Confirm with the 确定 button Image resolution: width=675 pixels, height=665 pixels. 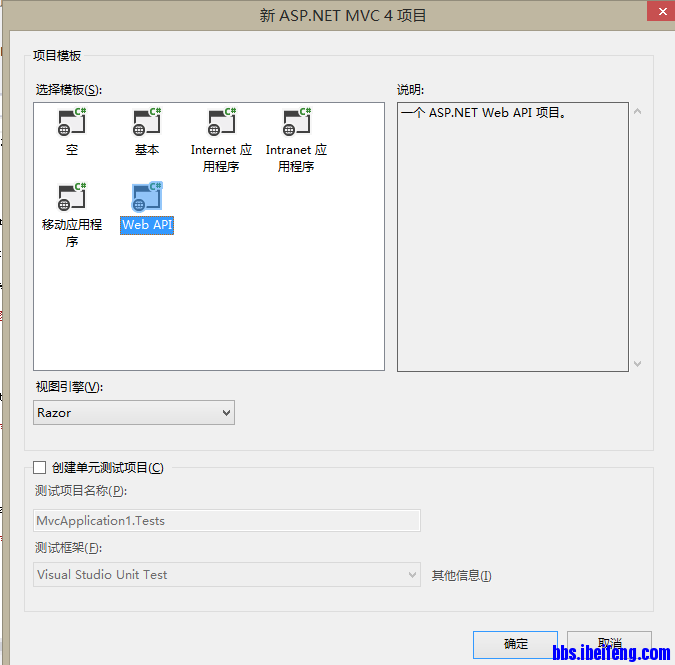[515, 644]
